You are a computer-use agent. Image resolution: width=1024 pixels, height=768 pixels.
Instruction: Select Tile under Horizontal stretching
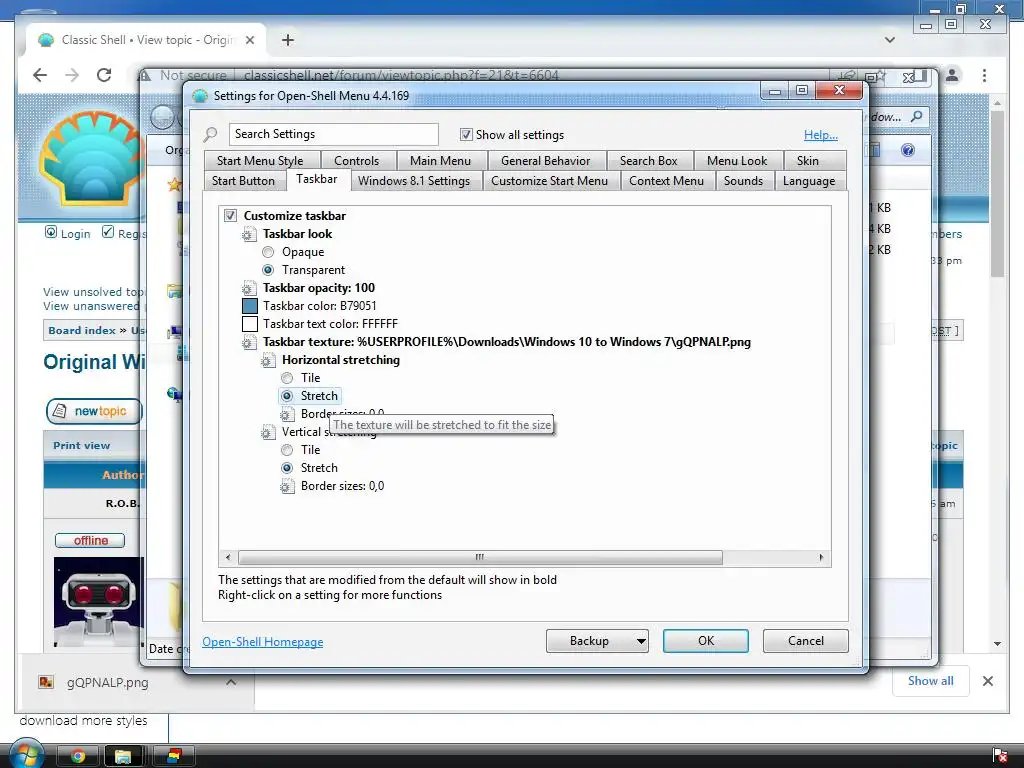(287, 378)
